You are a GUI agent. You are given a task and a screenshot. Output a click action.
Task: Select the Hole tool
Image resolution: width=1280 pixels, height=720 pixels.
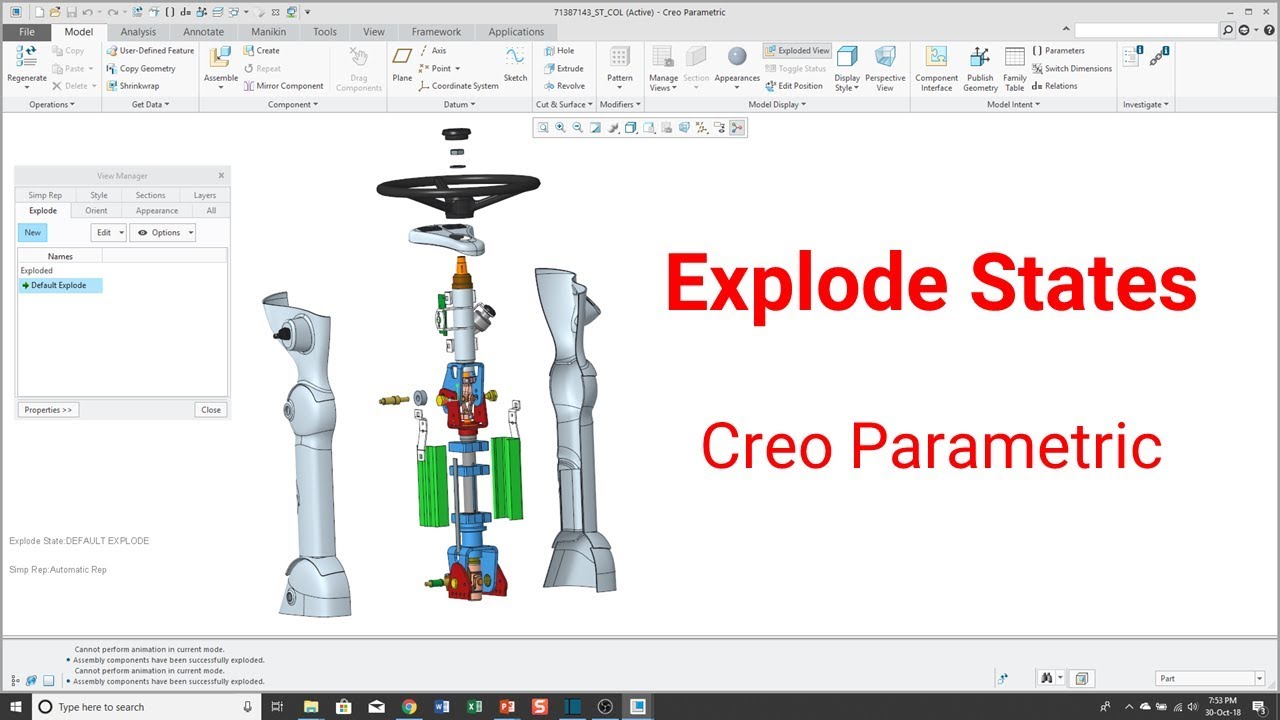coord(559,50)
